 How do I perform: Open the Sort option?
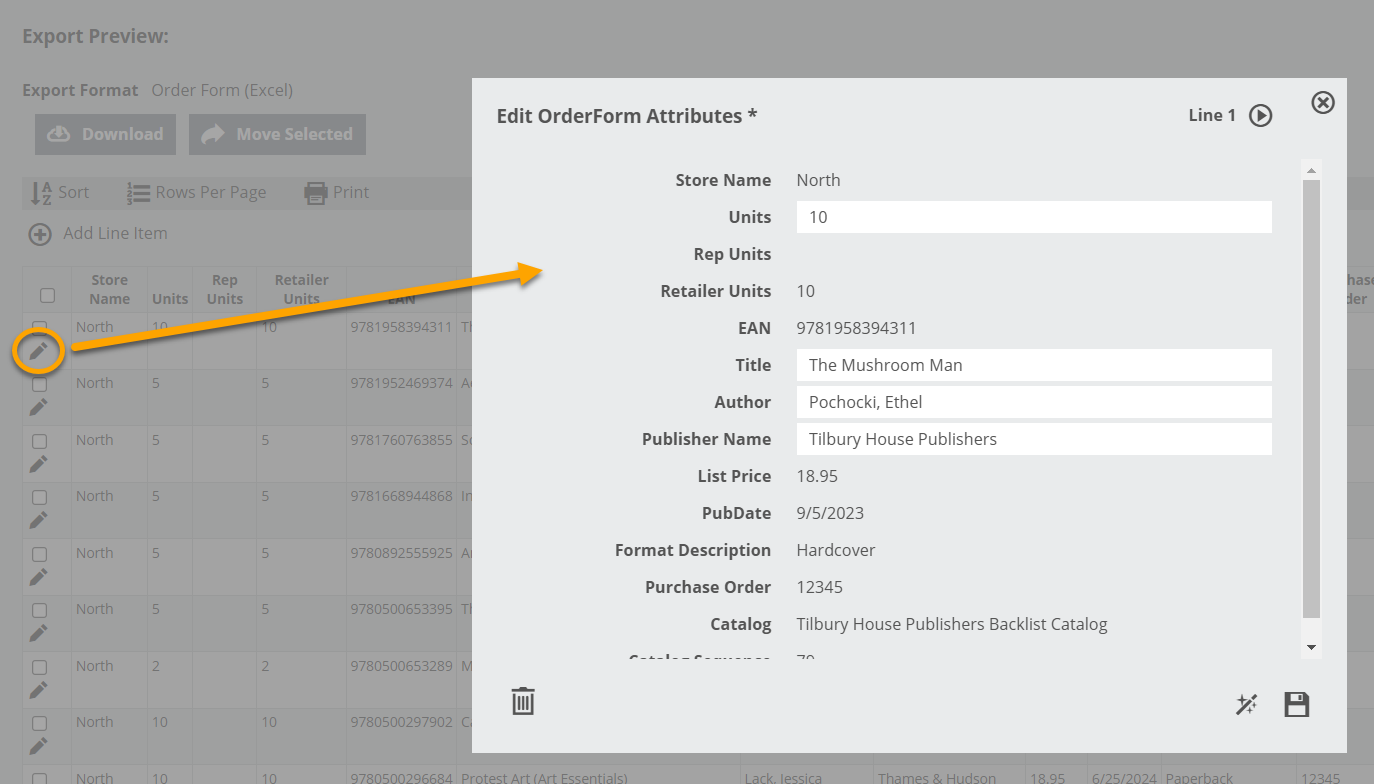pos(60,193)
